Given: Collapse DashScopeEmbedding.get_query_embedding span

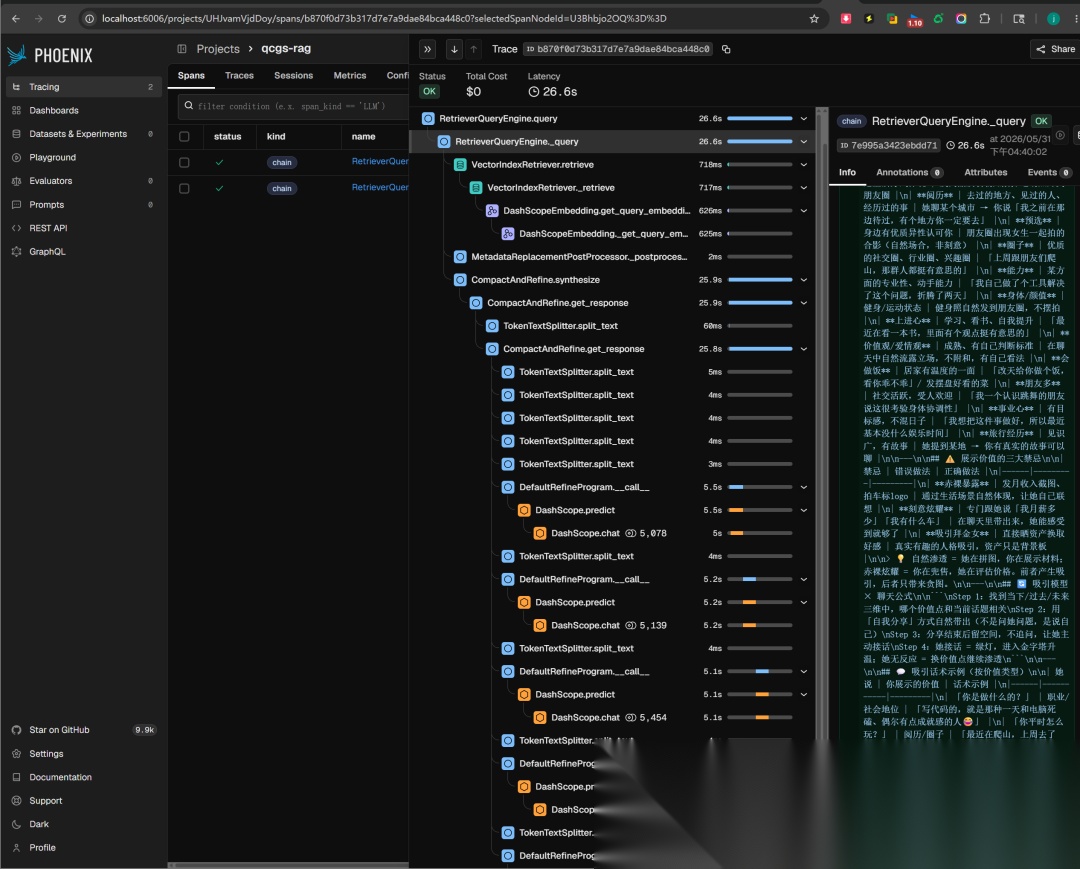Looking at the screenshot, I should click(804, 211).
